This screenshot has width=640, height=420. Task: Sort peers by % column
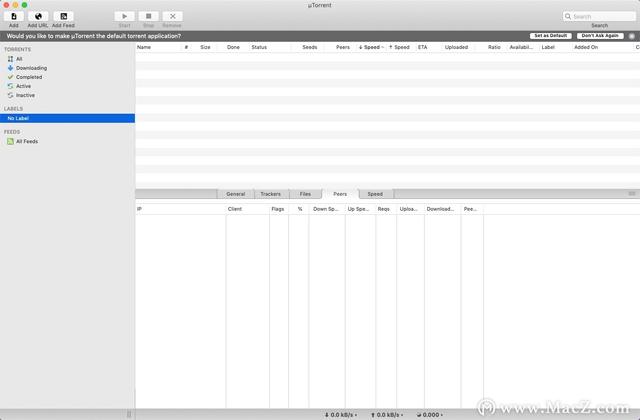(x=299, y=209)
